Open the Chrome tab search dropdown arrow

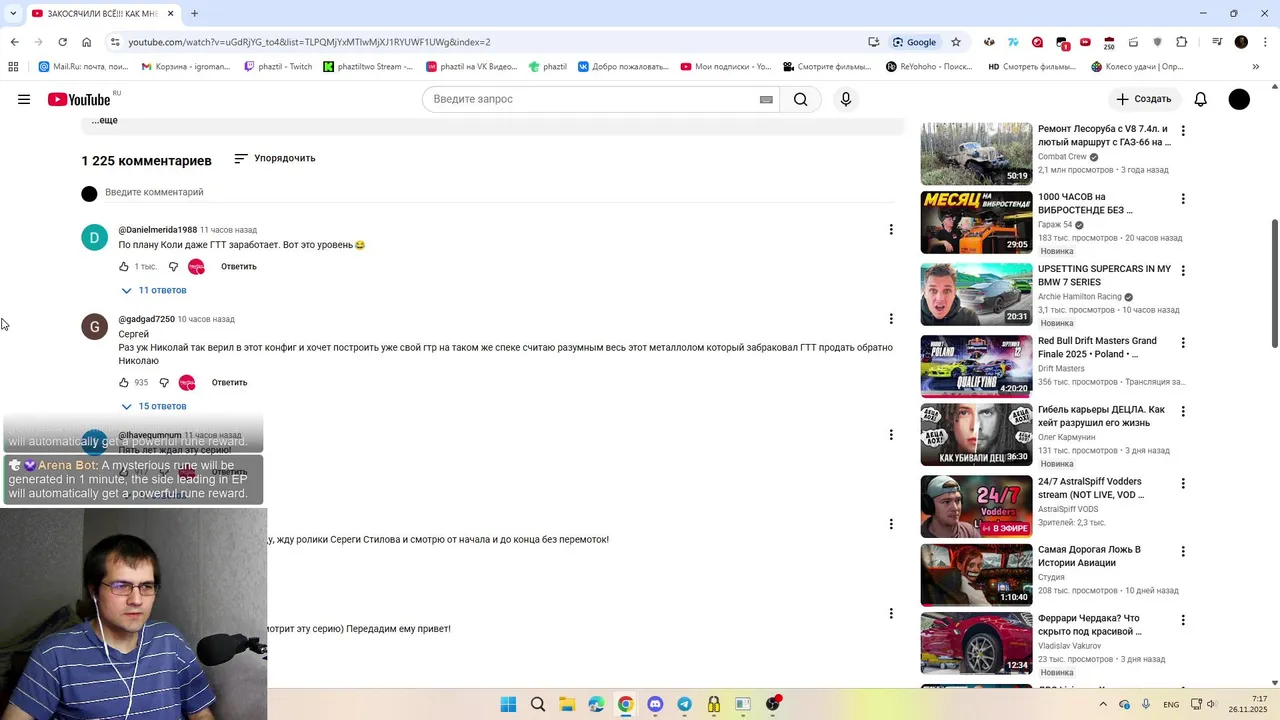click(13, 13)
